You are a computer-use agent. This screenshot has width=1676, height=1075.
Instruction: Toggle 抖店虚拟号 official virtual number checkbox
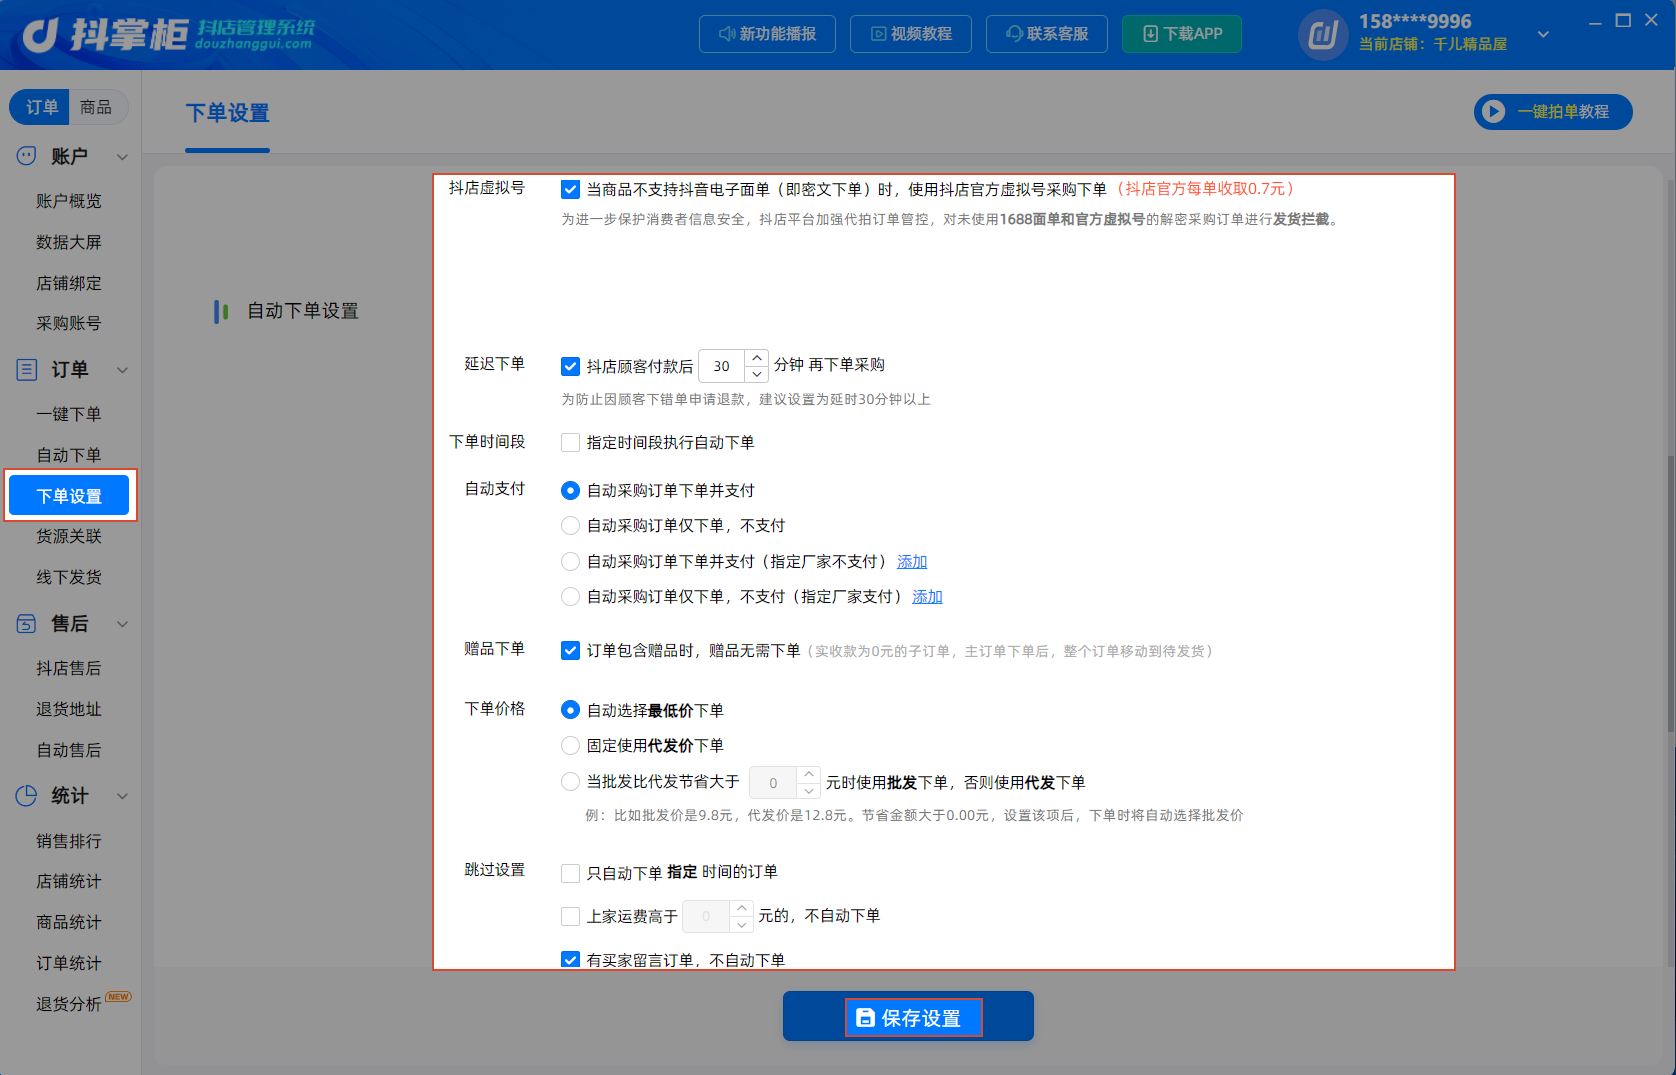(x=570, y=189)
